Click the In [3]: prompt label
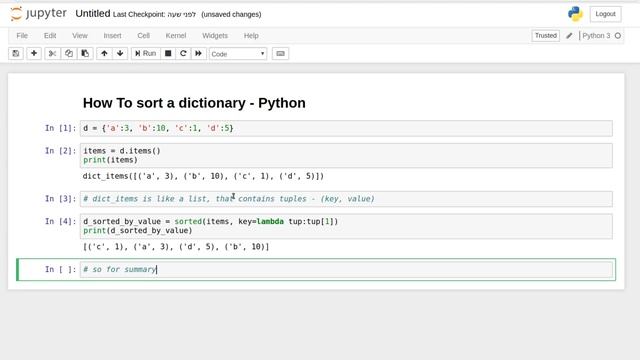 point(60,199)
